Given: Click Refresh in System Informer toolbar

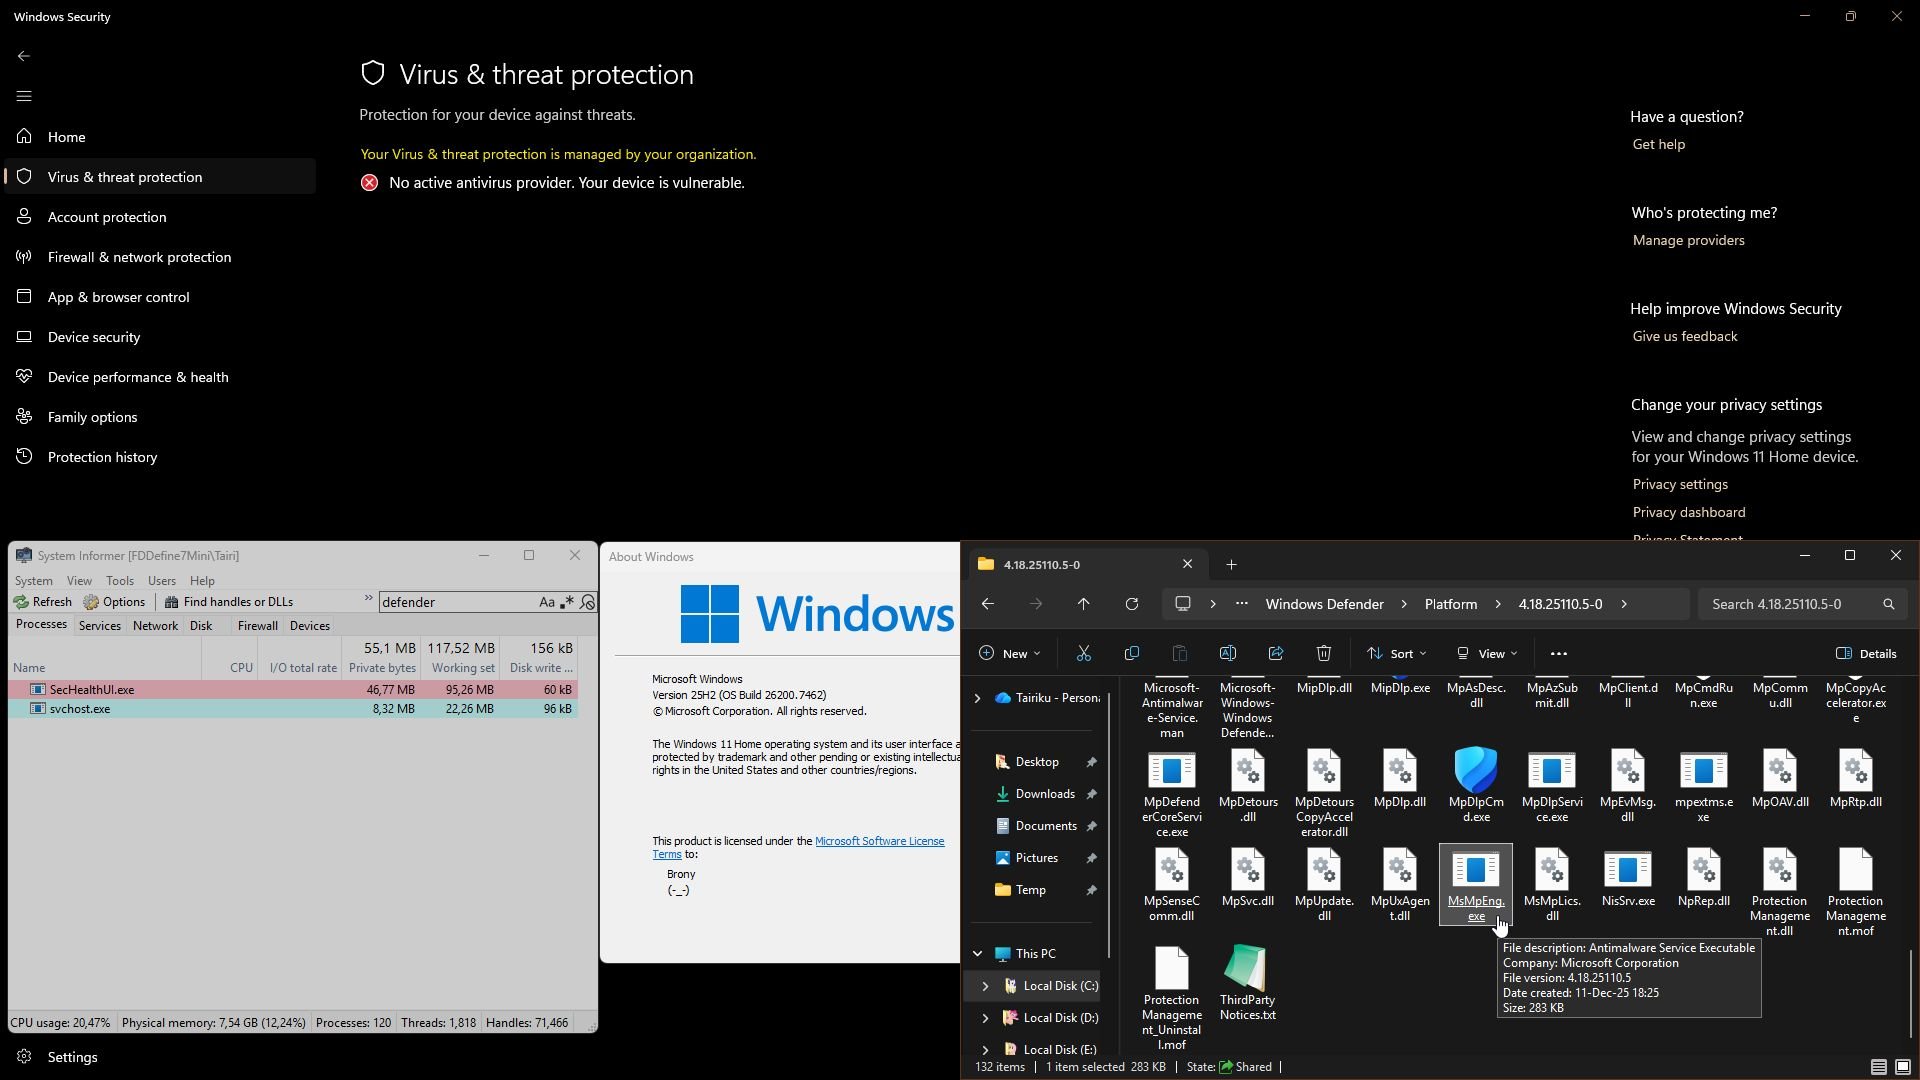Looking at the screenshot, I should (43, 602).
